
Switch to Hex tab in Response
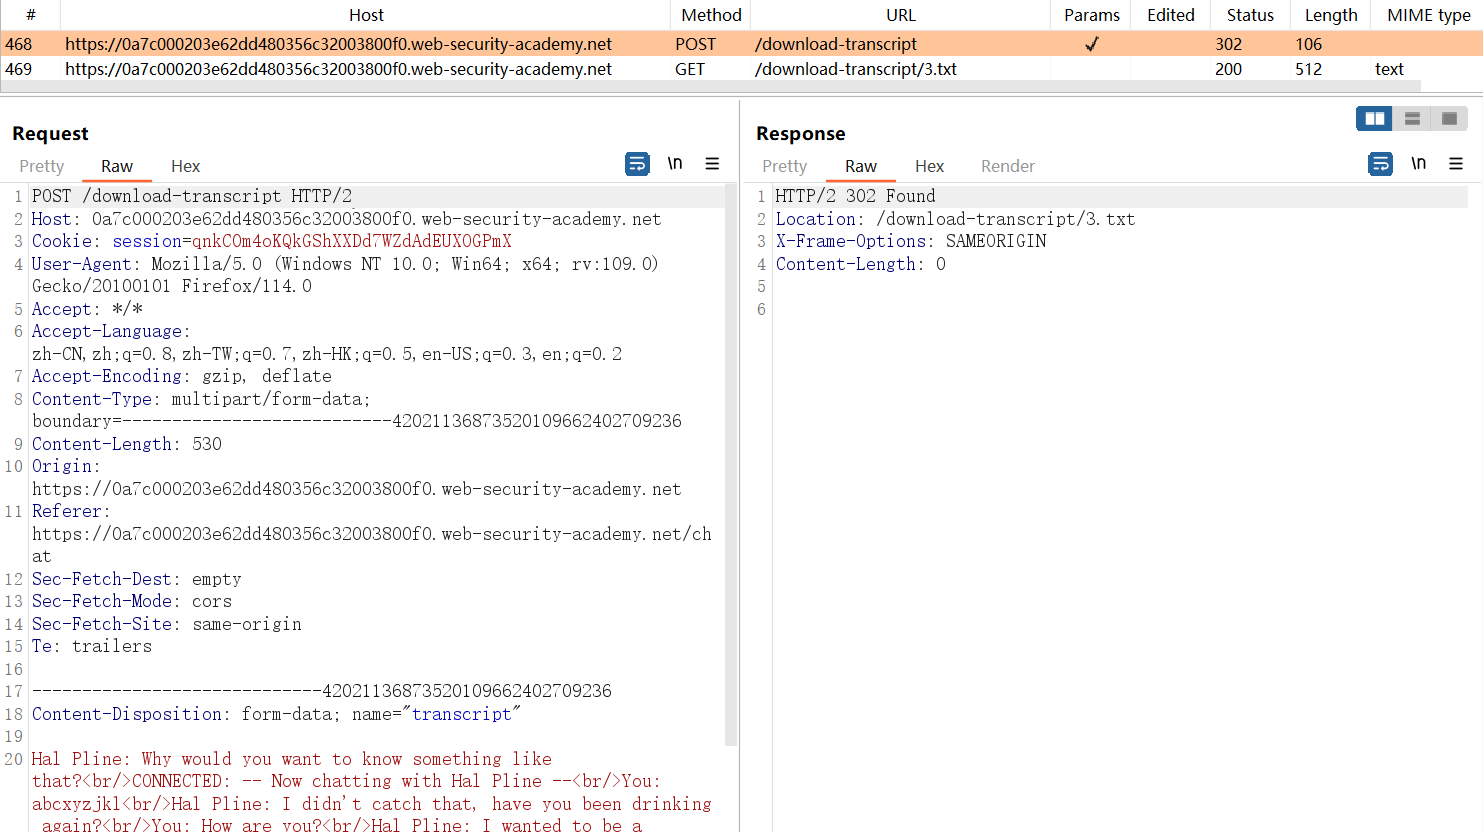[x=929, y=166]
